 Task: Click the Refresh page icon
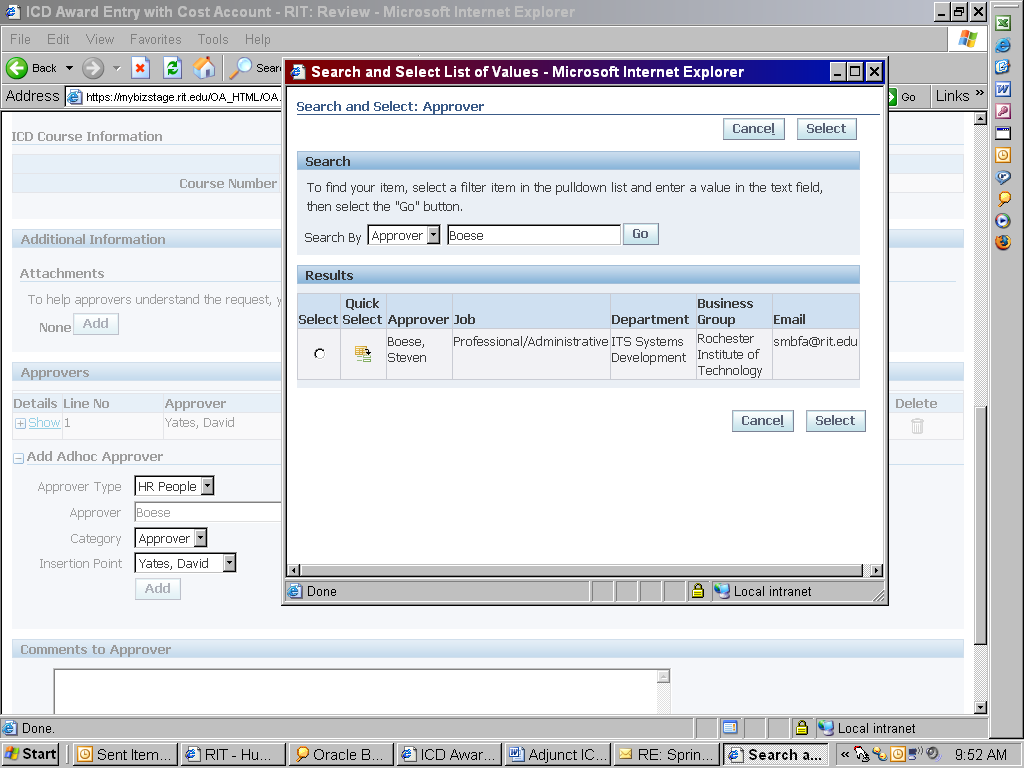(172, 68)
